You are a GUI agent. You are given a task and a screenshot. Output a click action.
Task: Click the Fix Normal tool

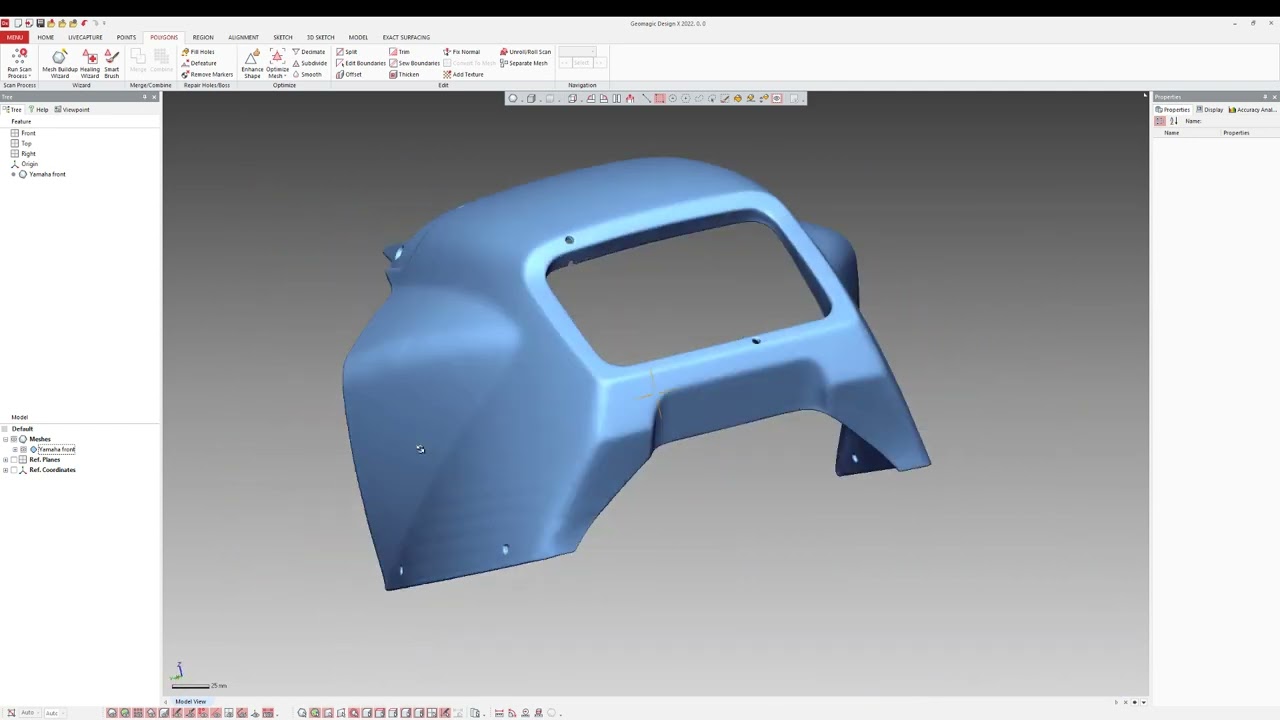coord(462,52)
